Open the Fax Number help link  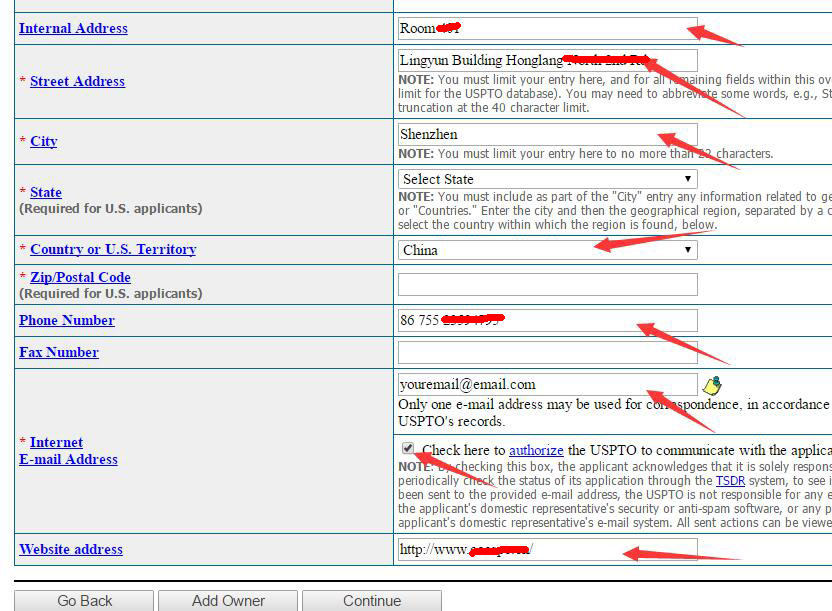pyautogui.click(x=59, y=352)
